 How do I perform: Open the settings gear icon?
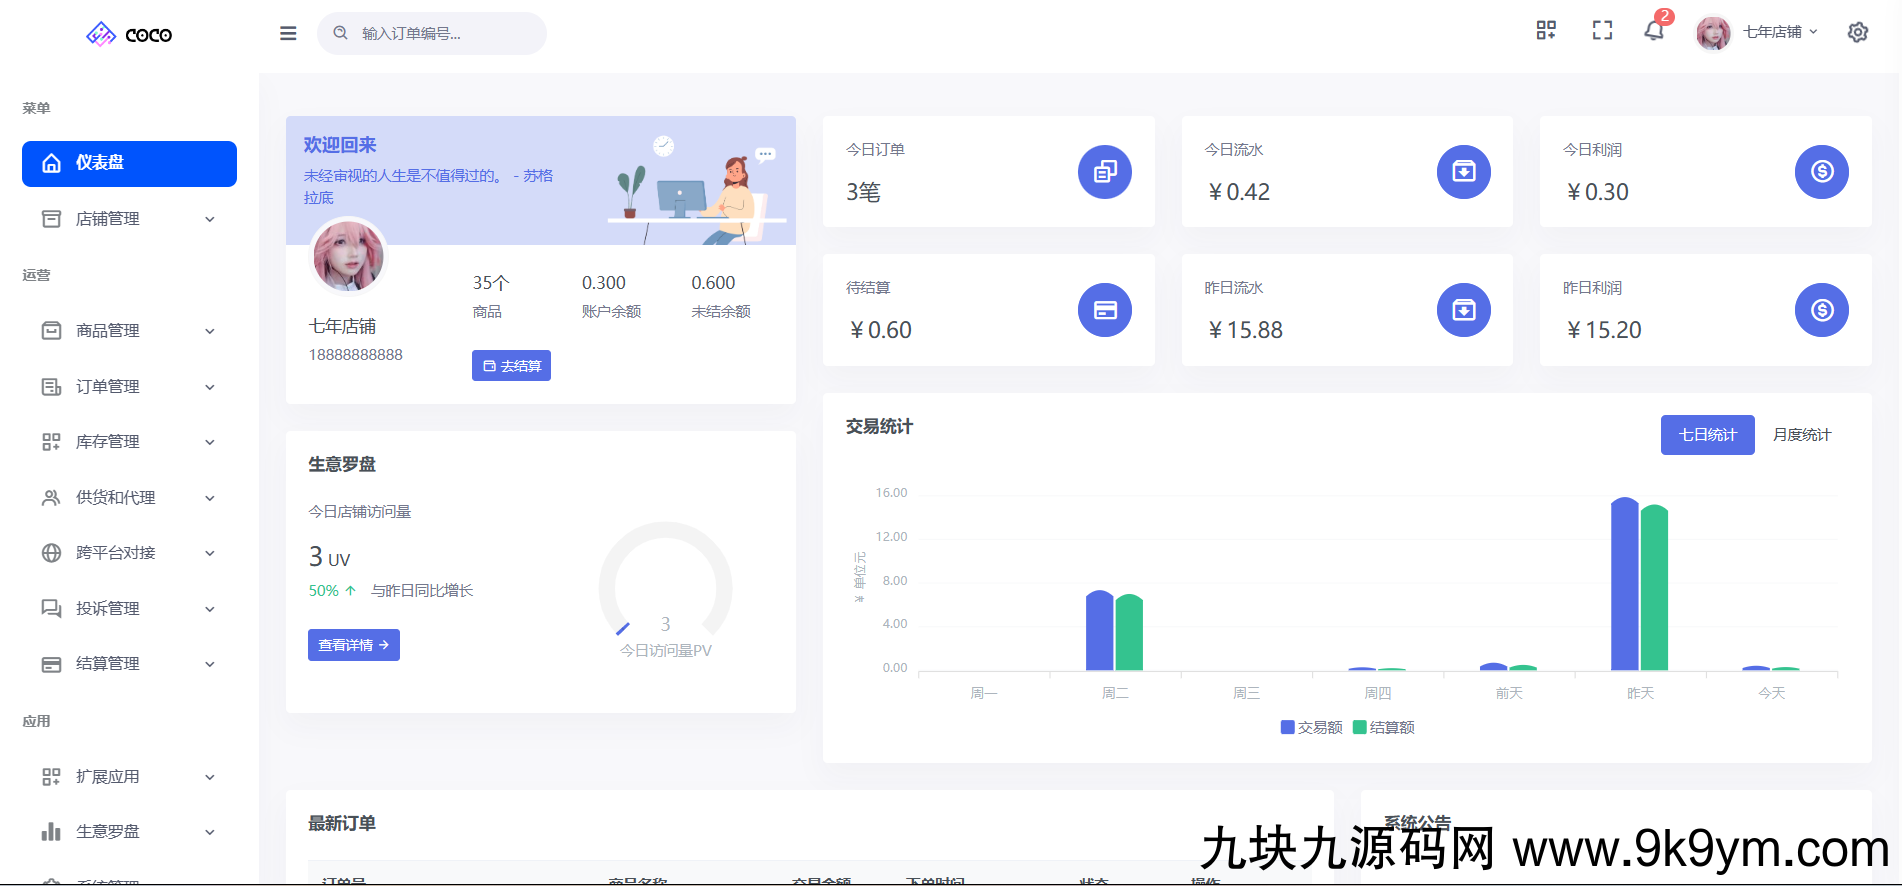point(1858,32)
